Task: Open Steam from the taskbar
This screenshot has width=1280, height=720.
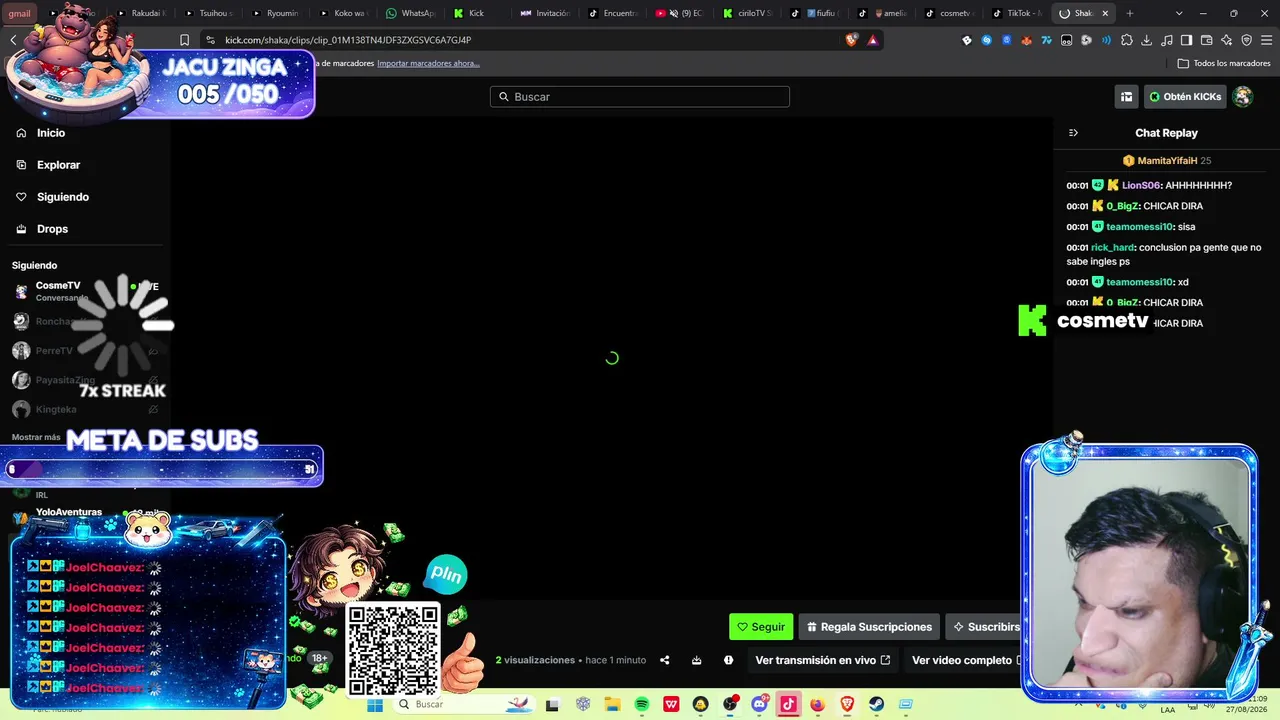Action: pos(877,704)
